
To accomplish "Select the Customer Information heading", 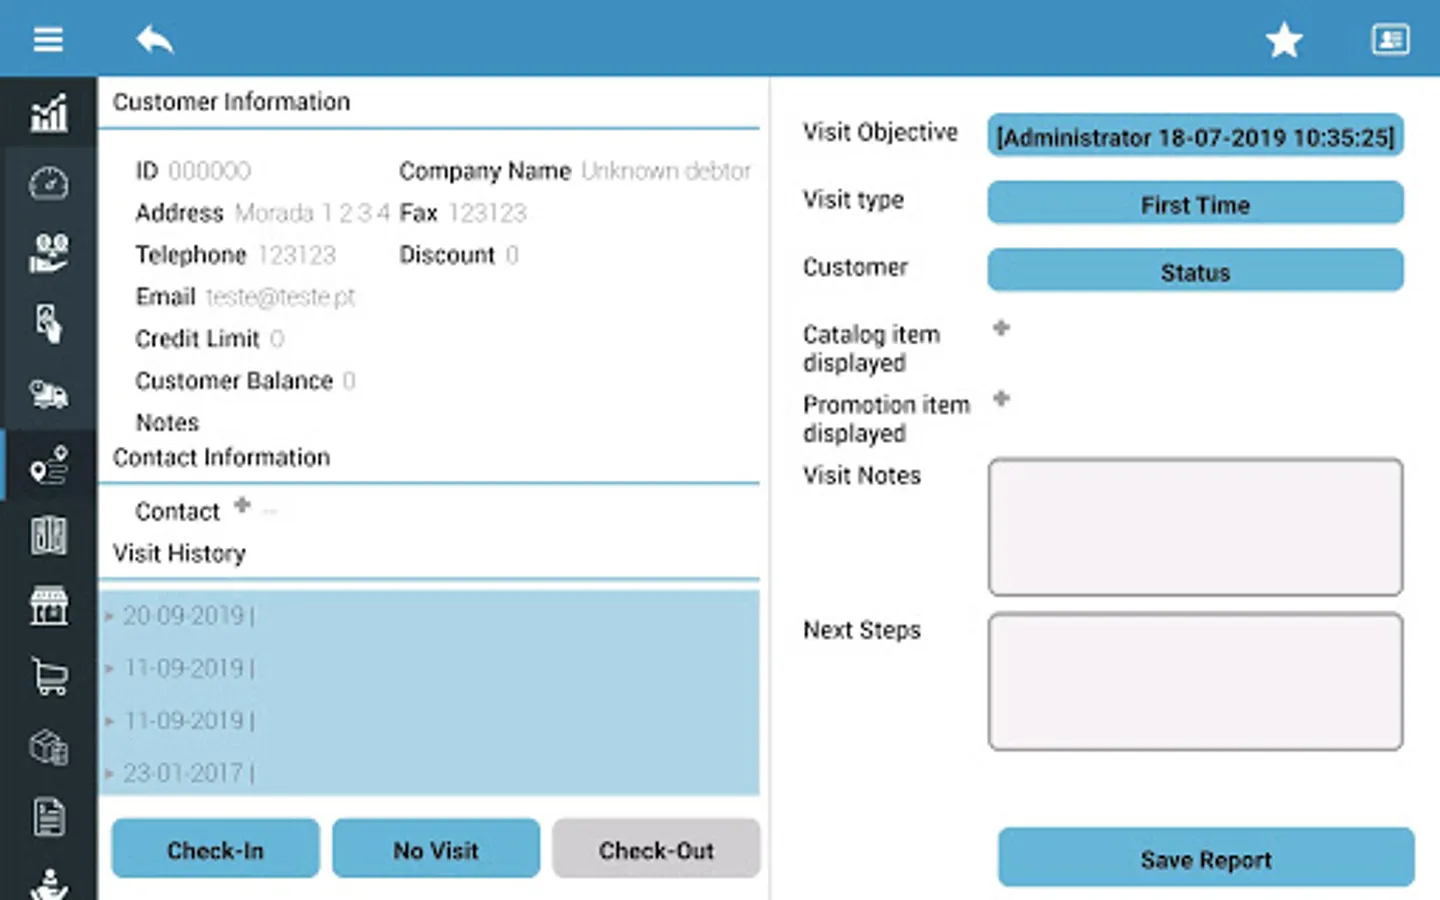I will (231, 102).
